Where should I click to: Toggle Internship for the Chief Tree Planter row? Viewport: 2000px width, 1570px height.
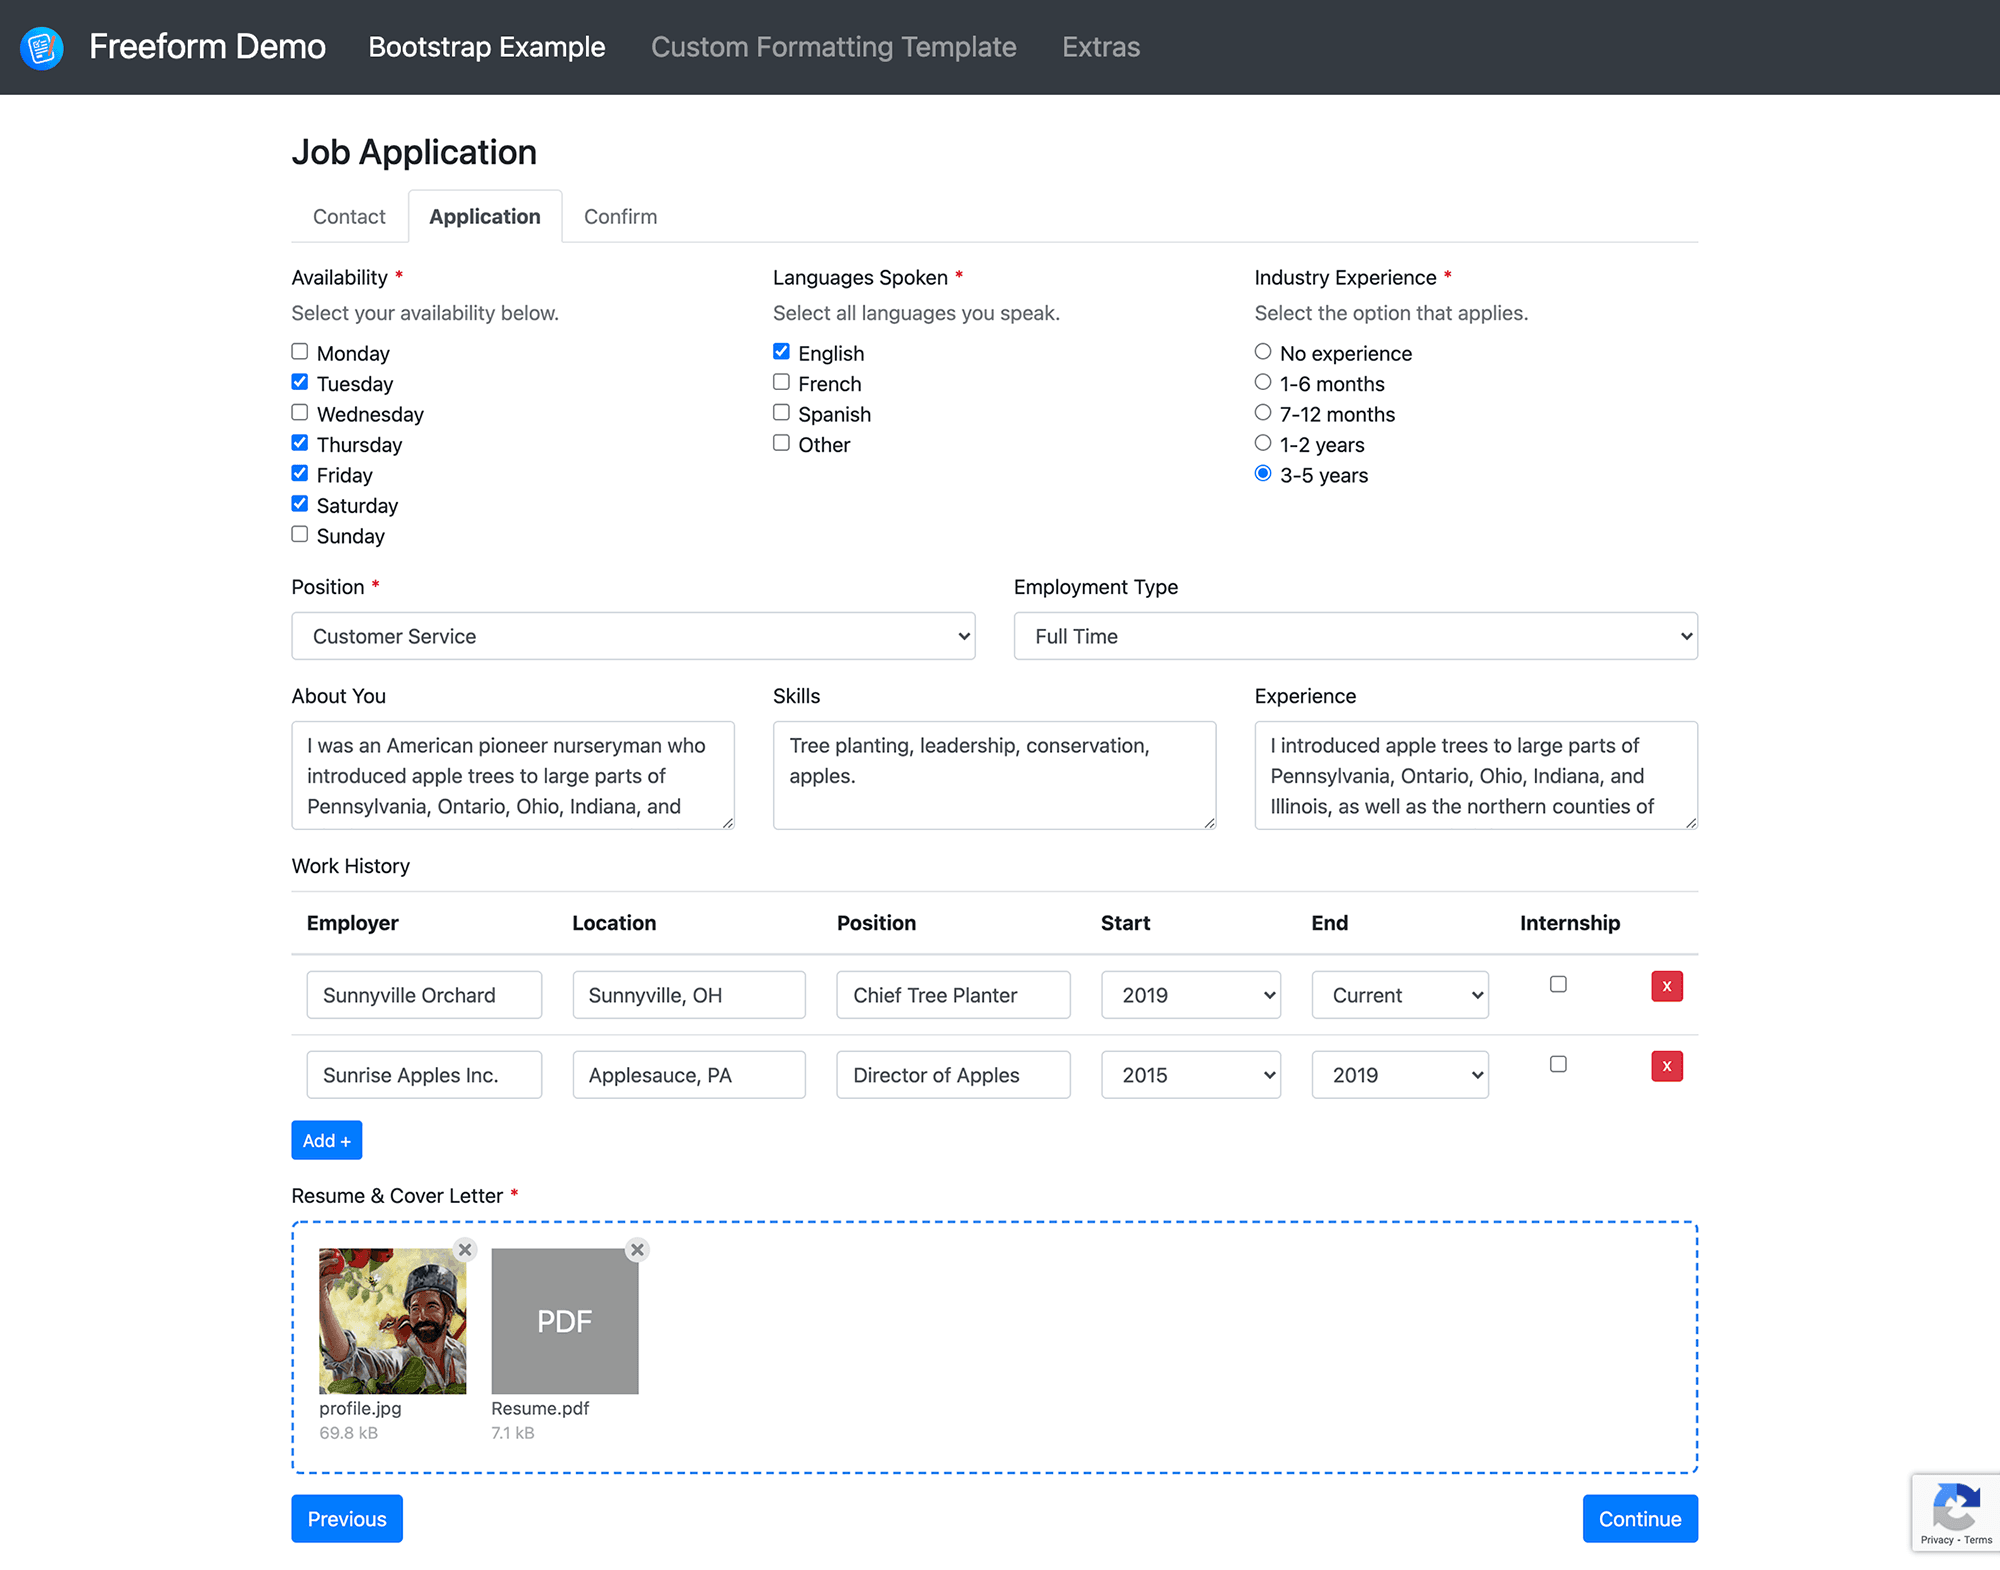[1557, 984]
